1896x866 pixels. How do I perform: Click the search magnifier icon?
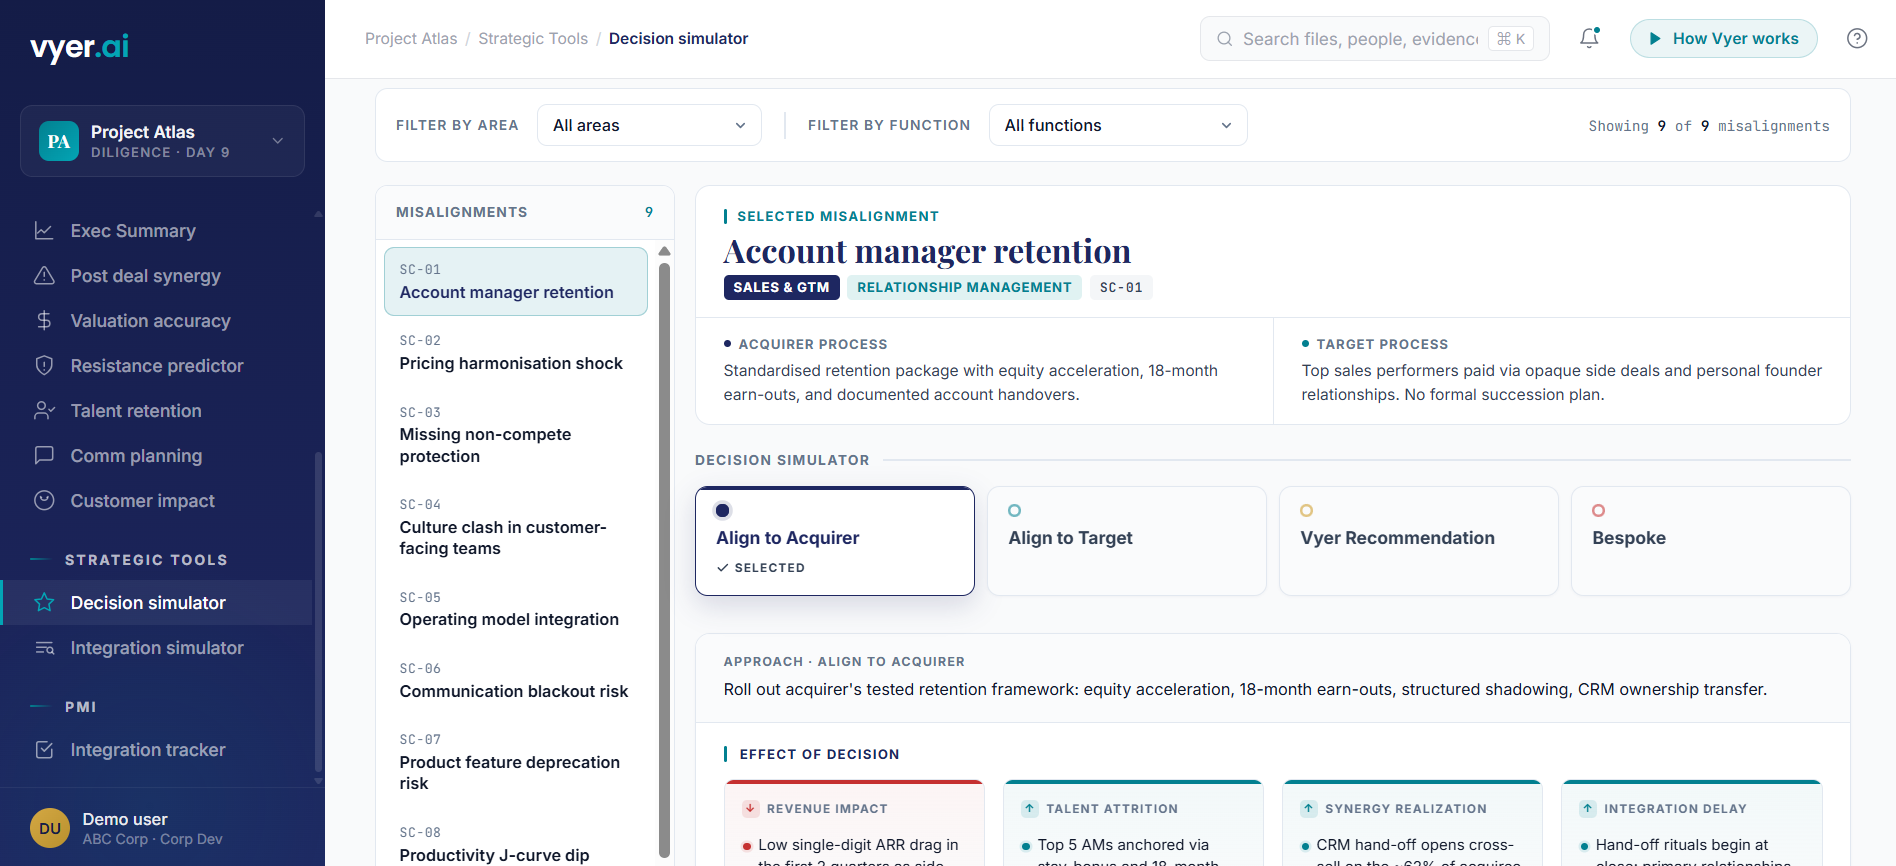(x=1224, y=39)
